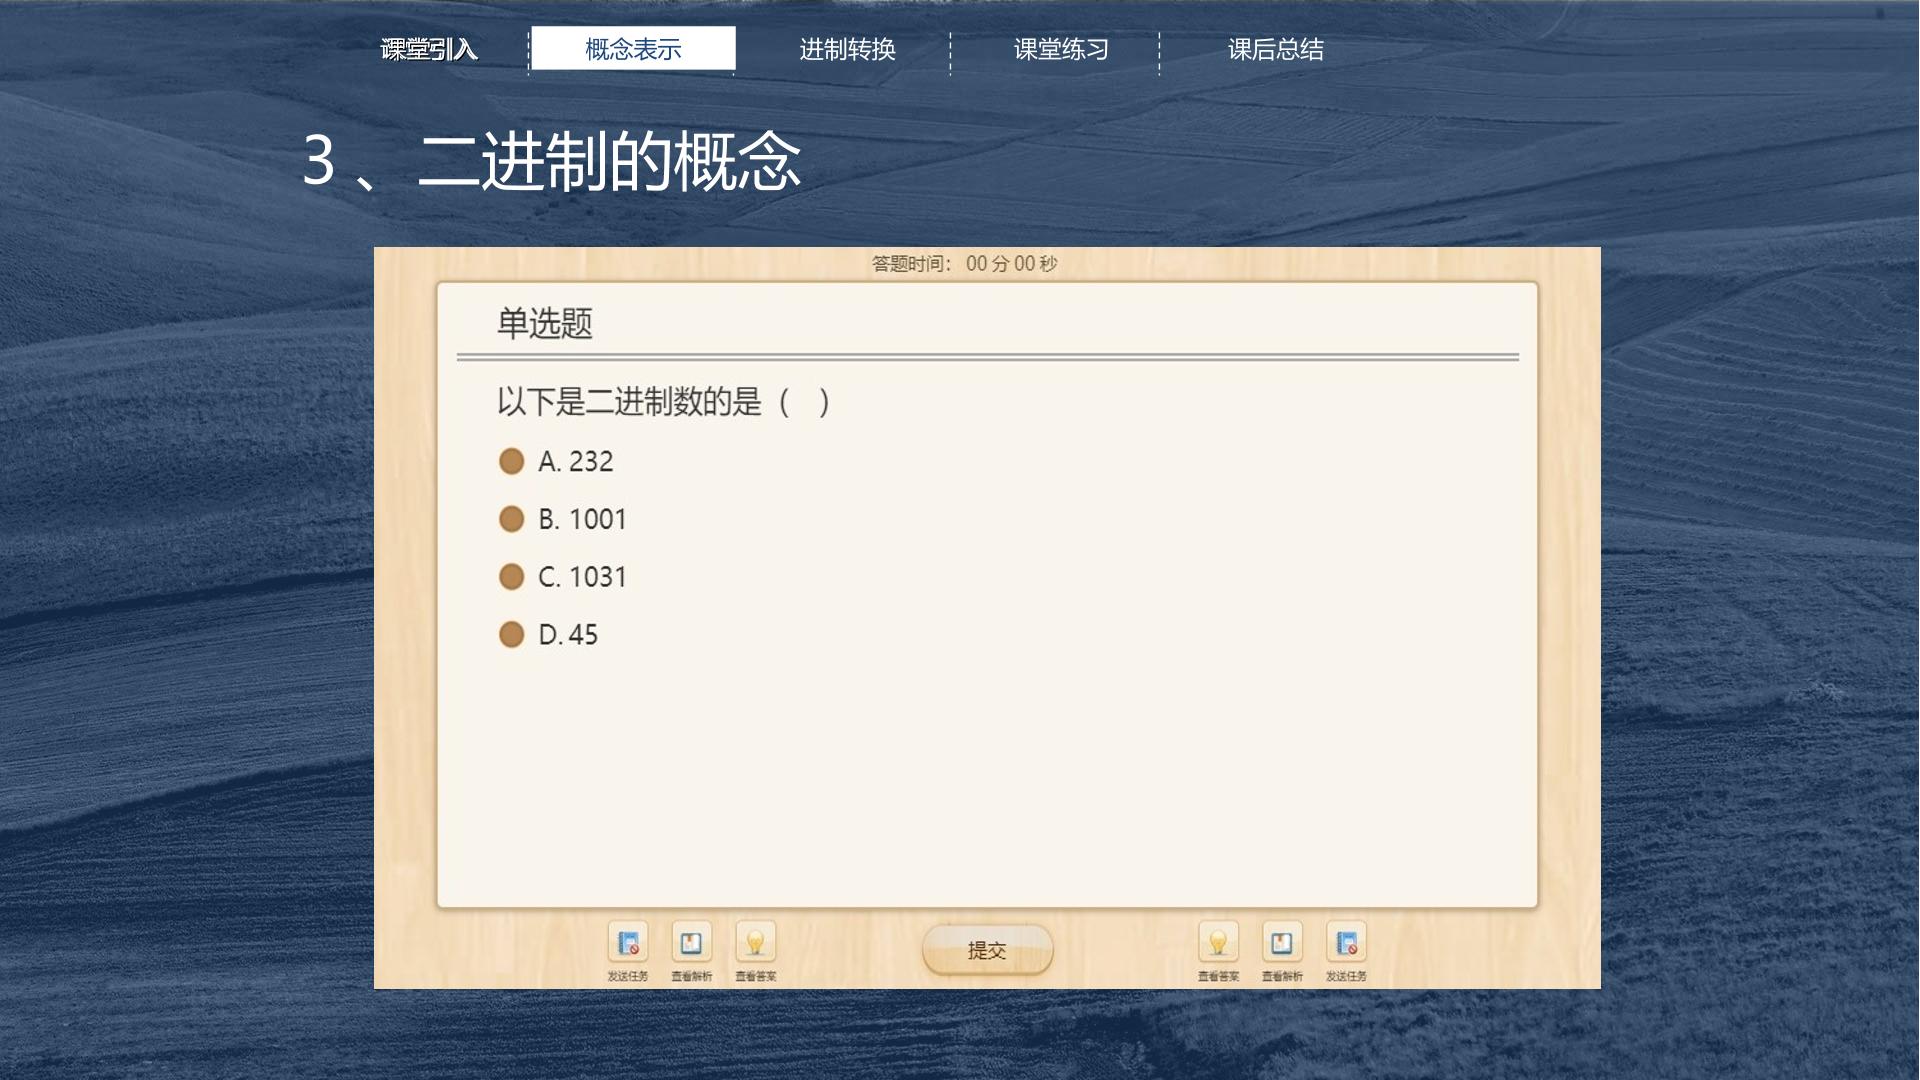The image size is (1920, 1080).
Task: Mark answer D. 45
Action: 549,635
